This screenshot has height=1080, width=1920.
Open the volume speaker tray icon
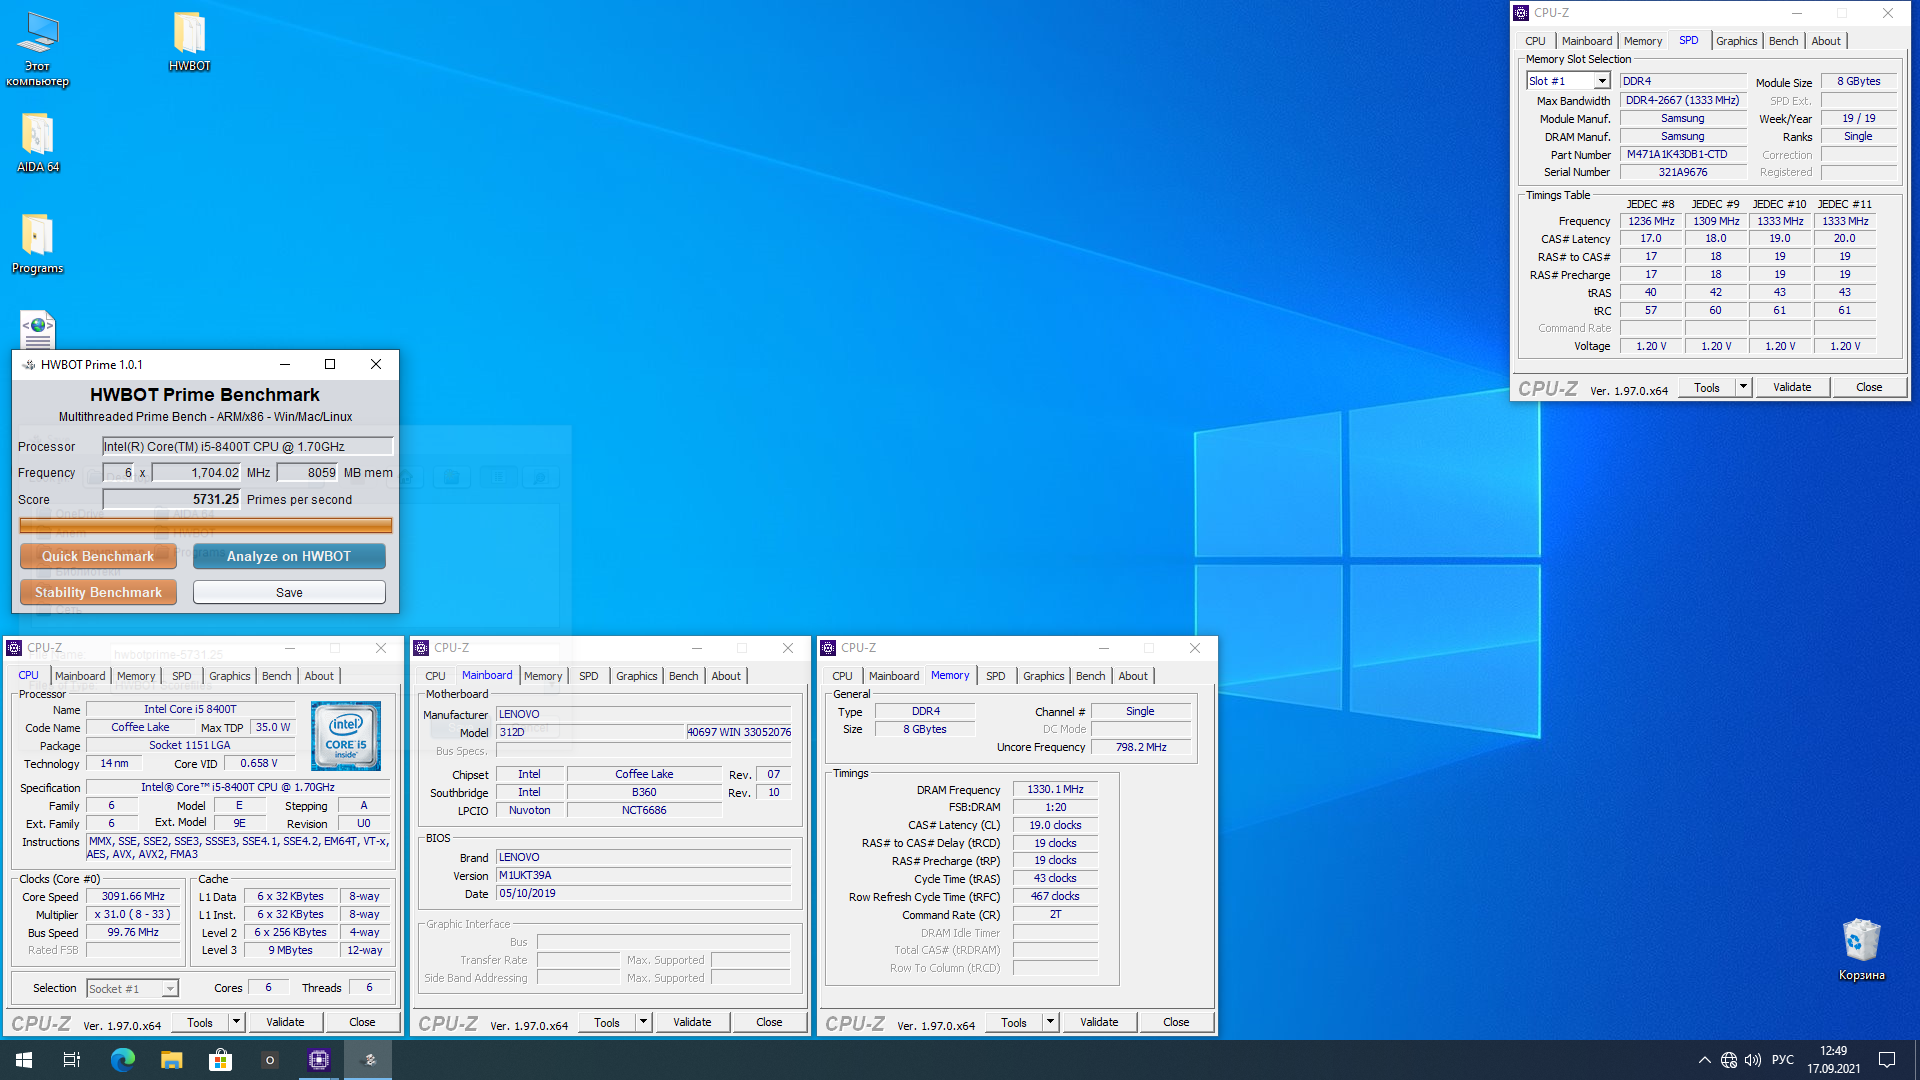point(1753,1060)
